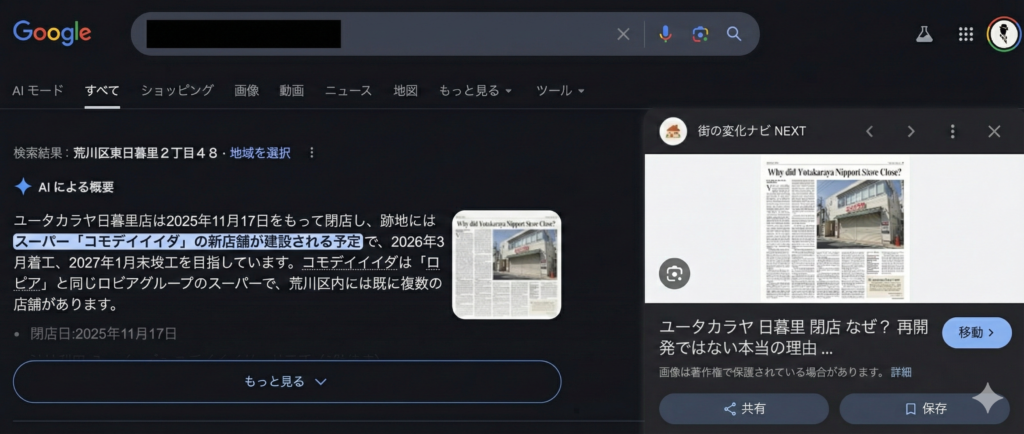This screenshot has width=1024, height=434.
Task: Open the ユータカラヤ 日暮里 閉店 なぜ？ title
Action: 793,337
